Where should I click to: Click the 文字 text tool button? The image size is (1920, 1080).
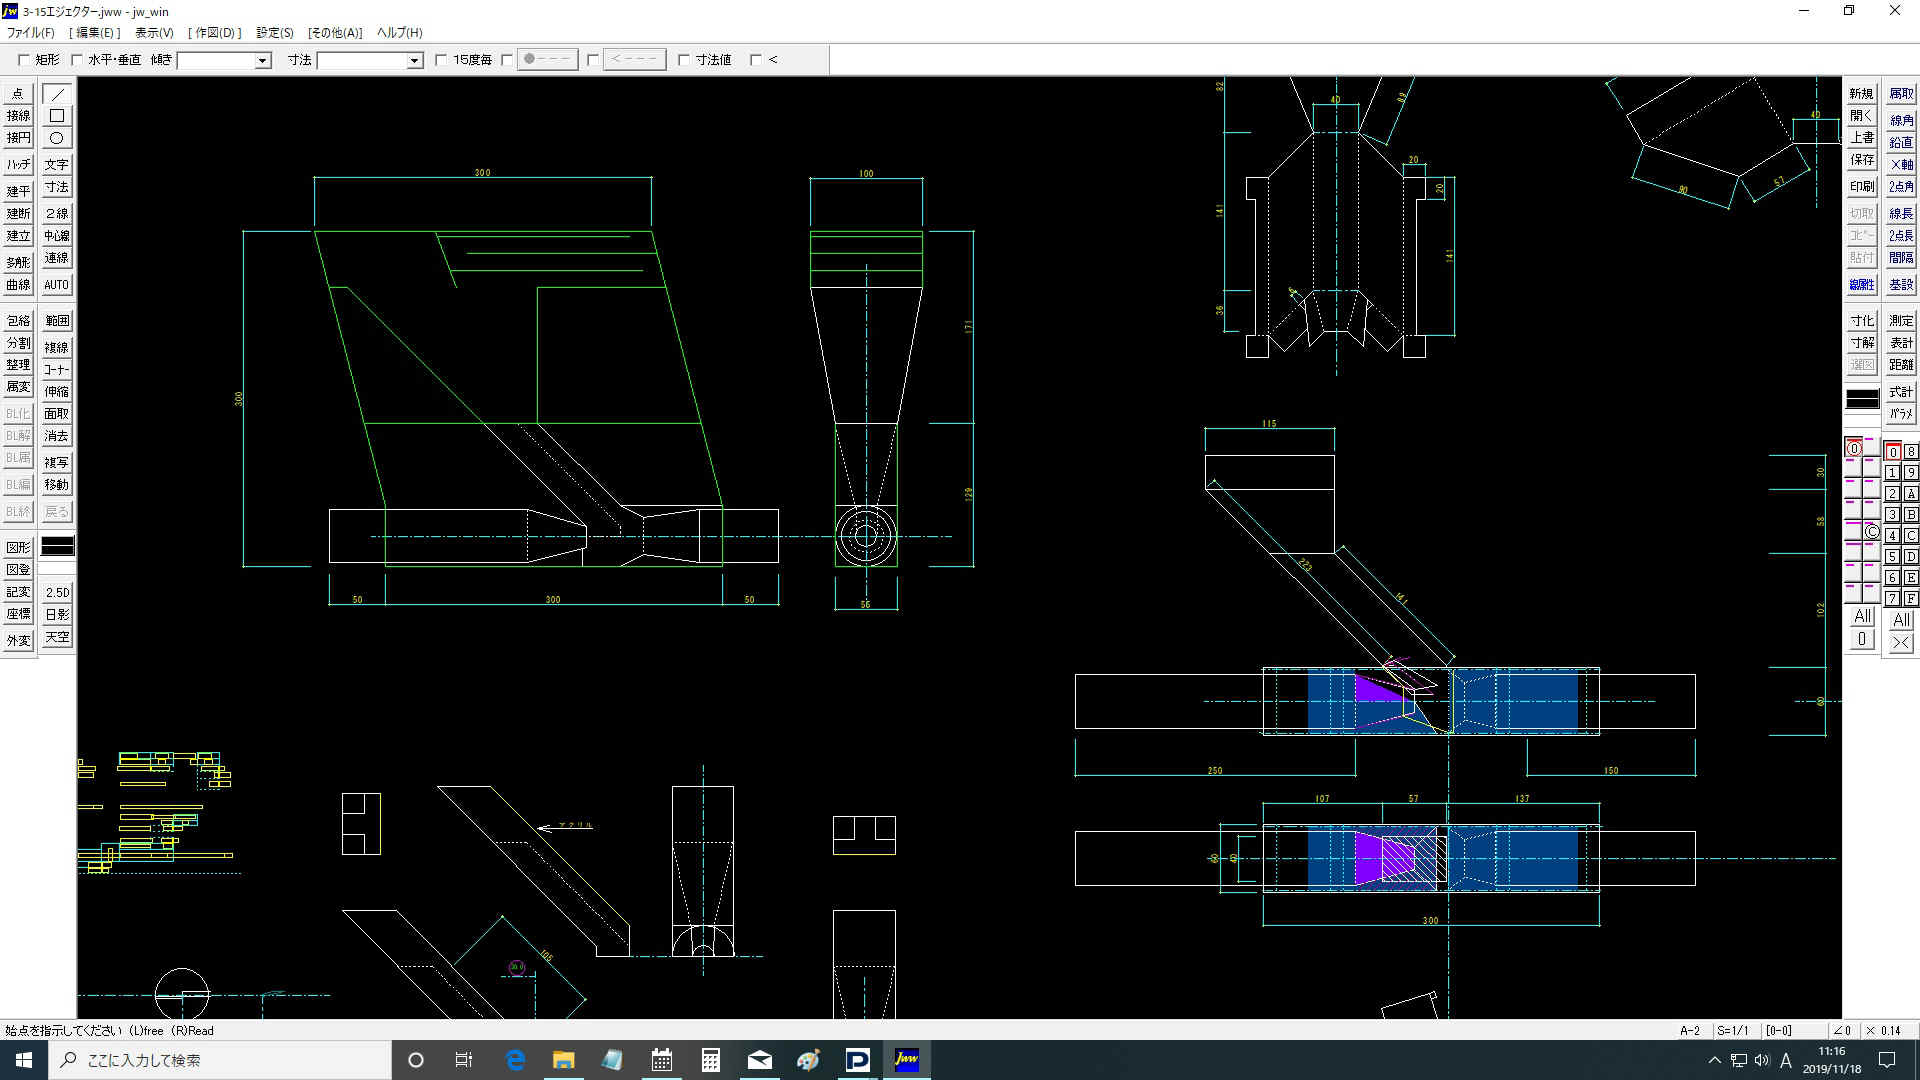(x=57, y=165)
